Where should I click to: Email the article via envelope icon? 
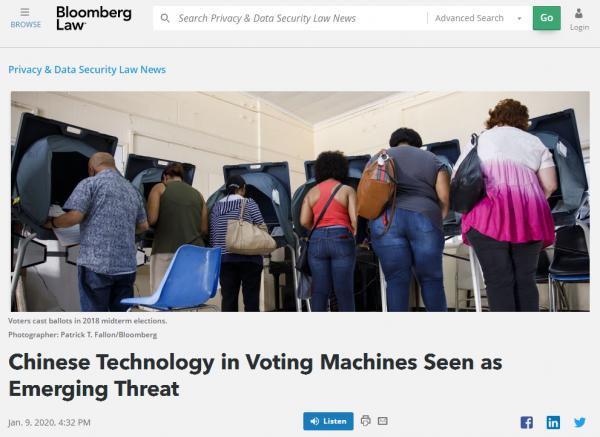[x=383, y=421]
